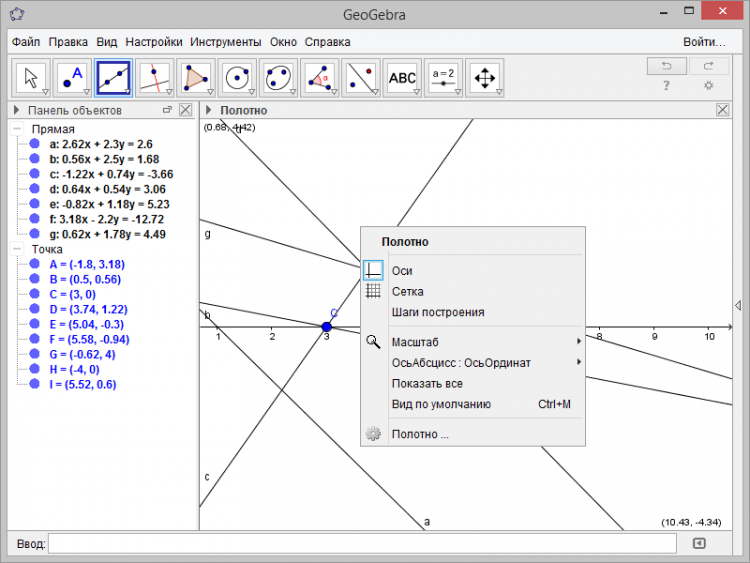Click Показать все in context menu

point(427,383)
